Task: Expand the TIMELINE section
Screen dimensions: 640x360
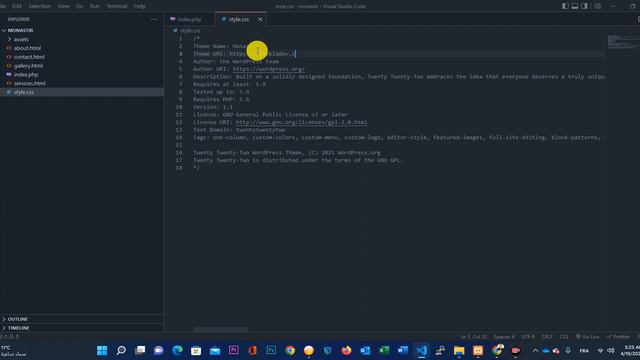Action: click(82, 328)
